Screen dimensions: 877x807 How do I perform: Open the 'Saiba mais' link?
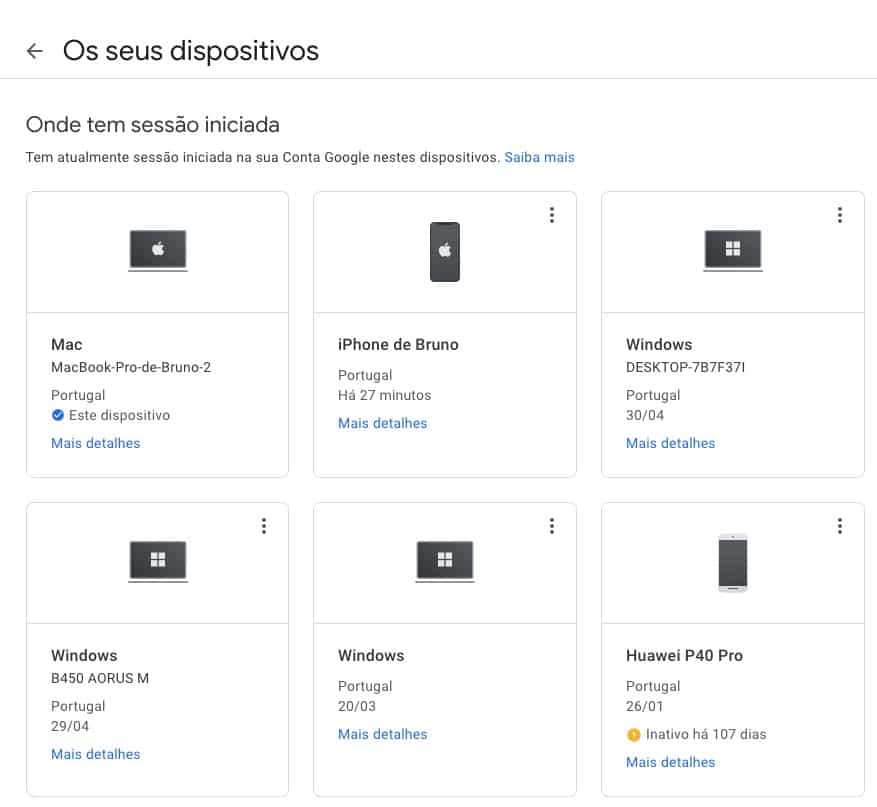[539, 157]
